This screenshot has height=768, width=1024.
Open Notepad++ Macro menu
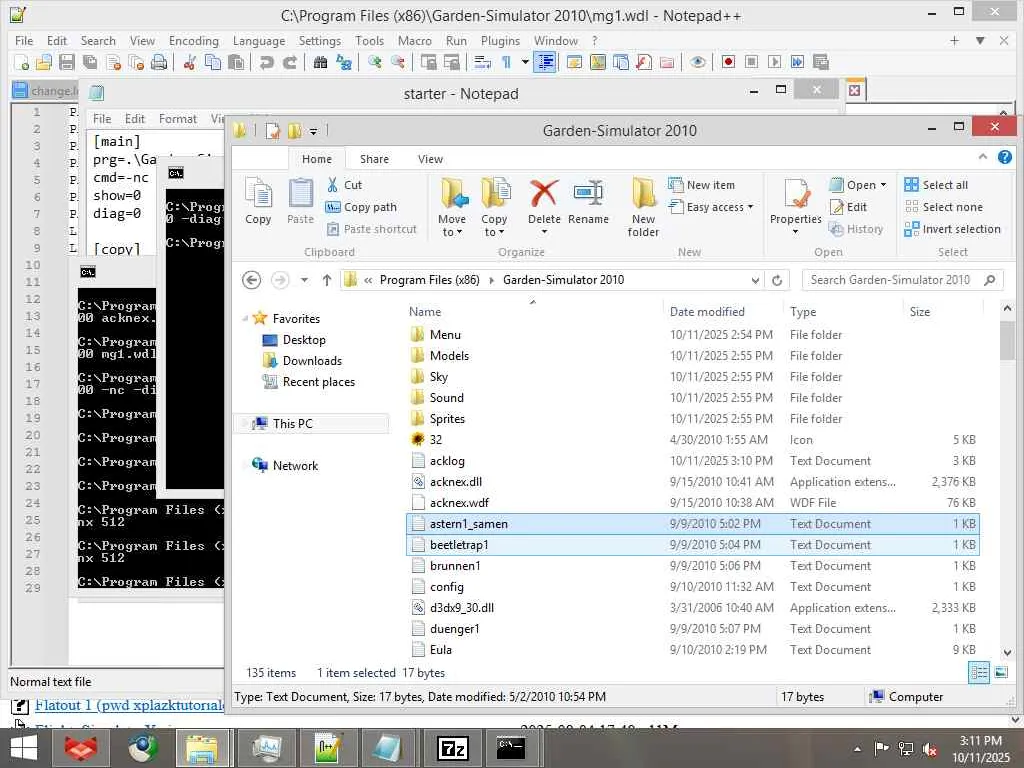[x=415, y=40]
